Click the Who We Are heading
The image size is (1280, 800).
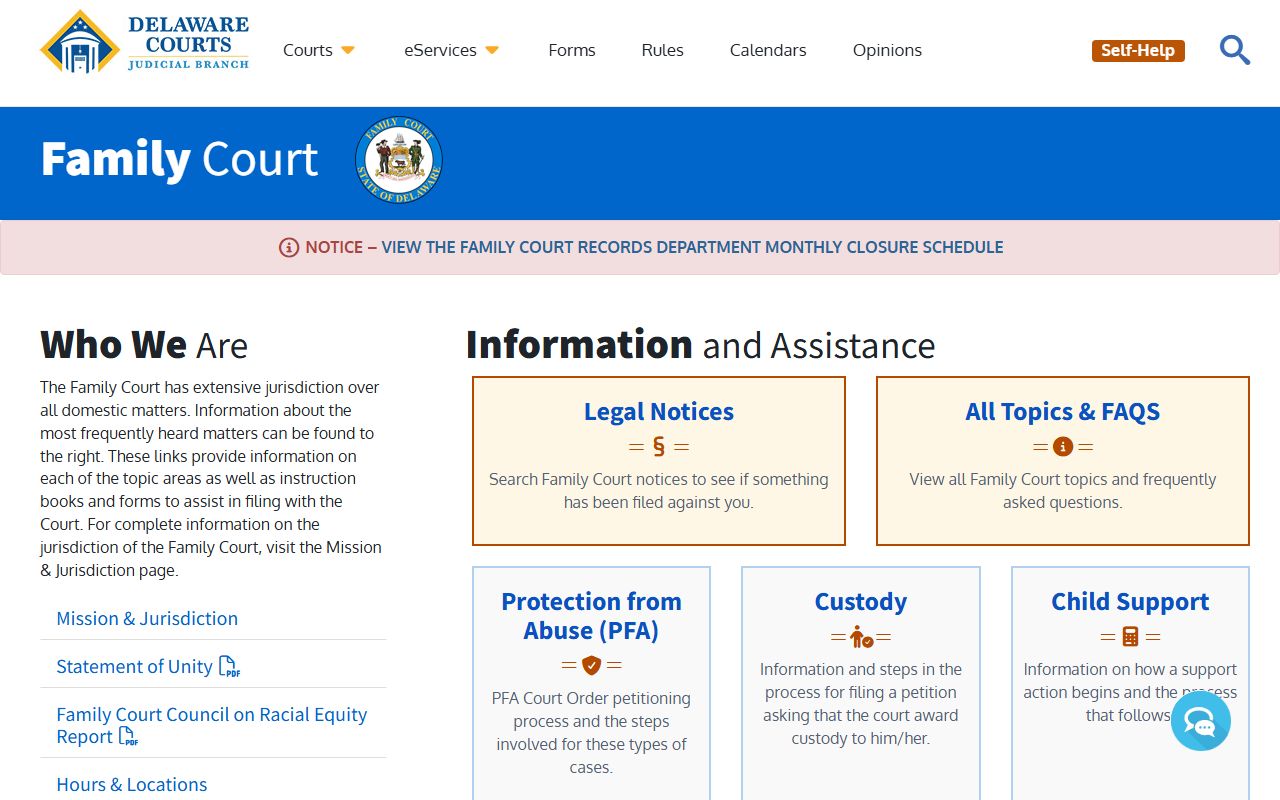click(144, 345)
